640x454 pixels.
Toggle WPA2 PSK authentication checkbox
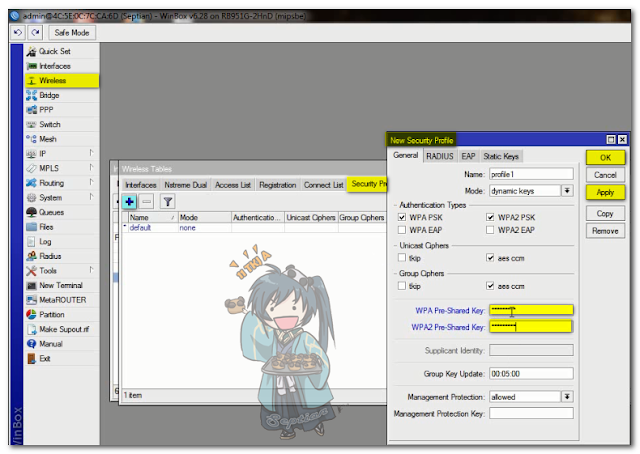tap(490, 217)
